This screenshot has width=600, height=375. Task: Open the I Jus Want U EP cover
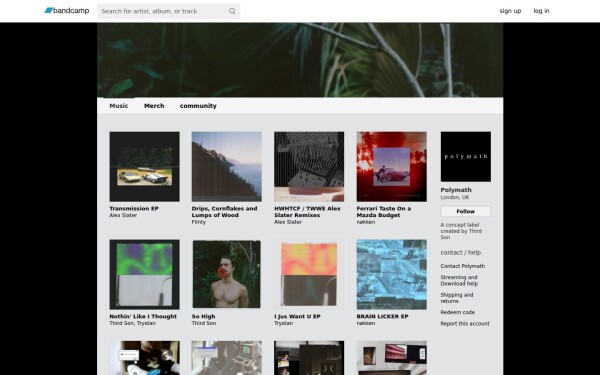coord(309,274)
